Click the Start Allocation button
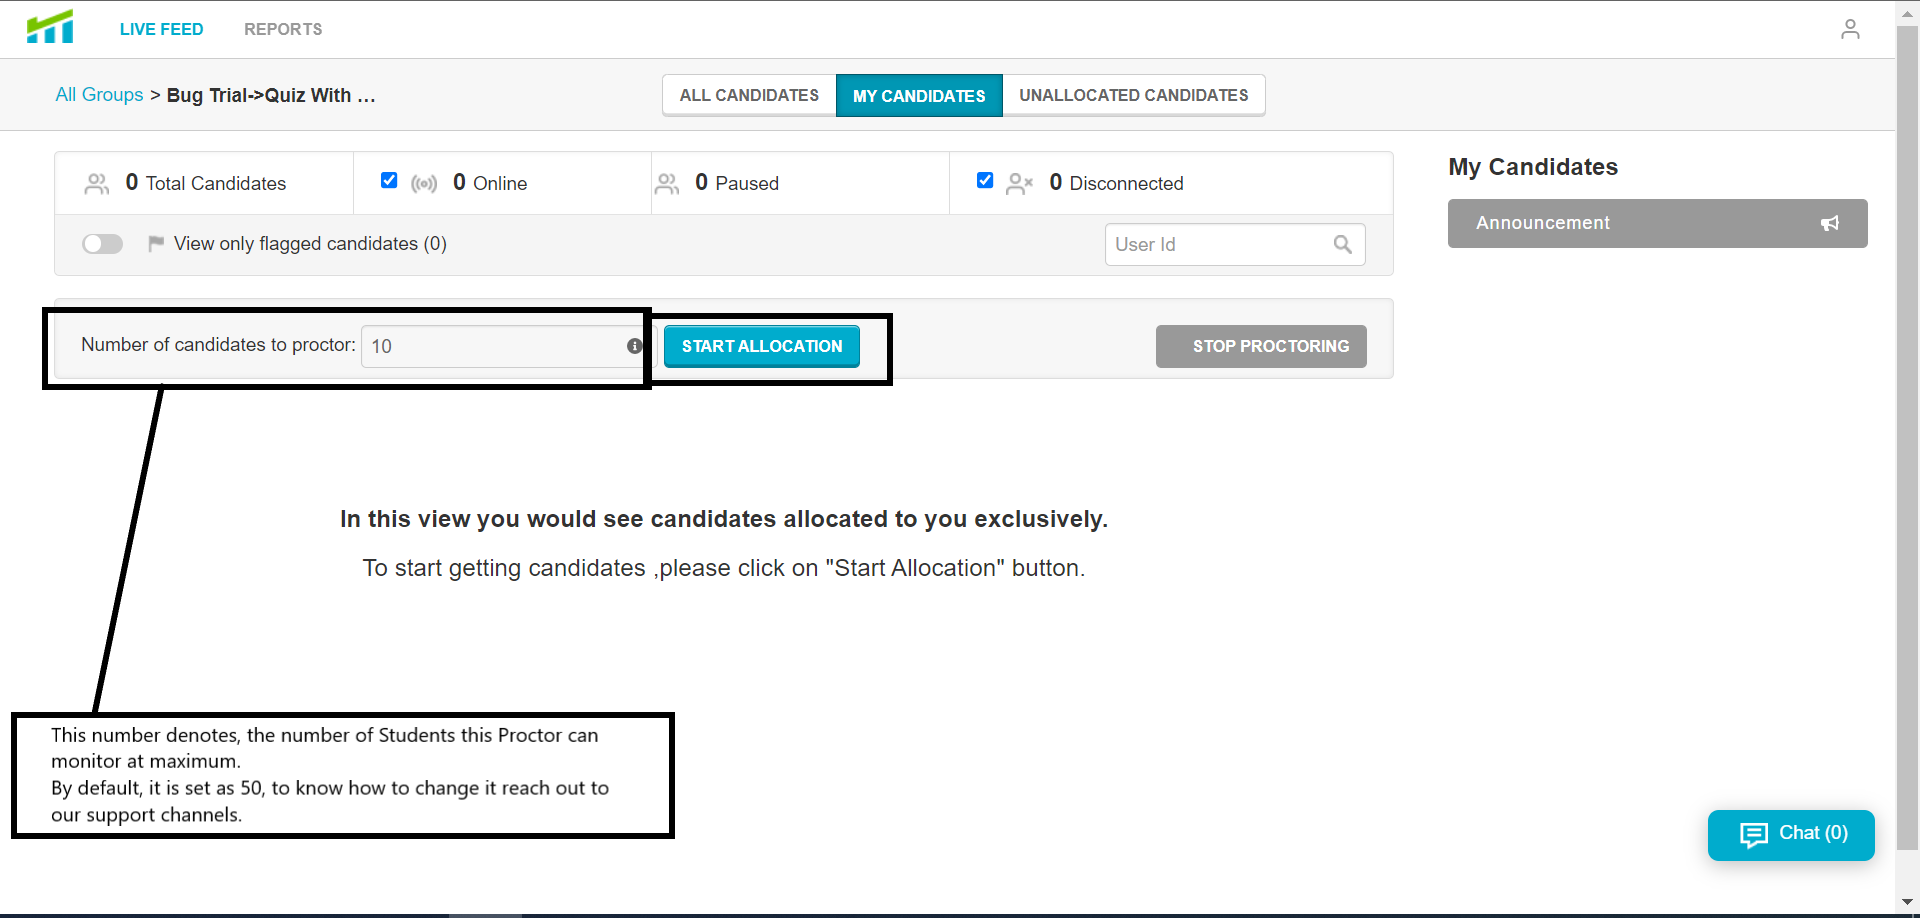 click(762, 346)
